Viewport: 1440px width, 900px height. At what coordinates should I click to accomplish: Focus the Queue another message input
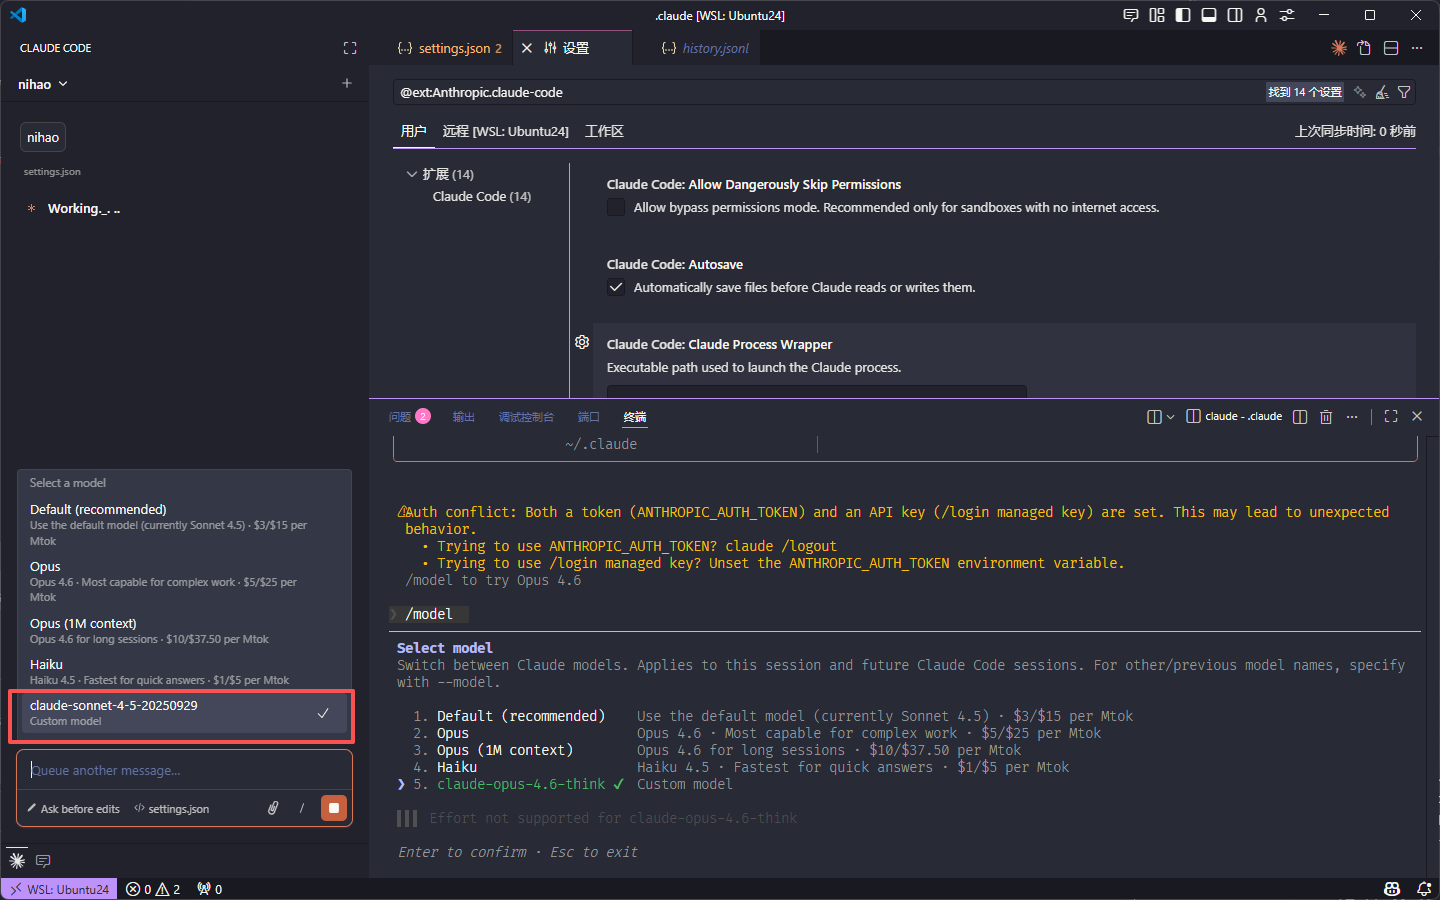click(184, 770)
